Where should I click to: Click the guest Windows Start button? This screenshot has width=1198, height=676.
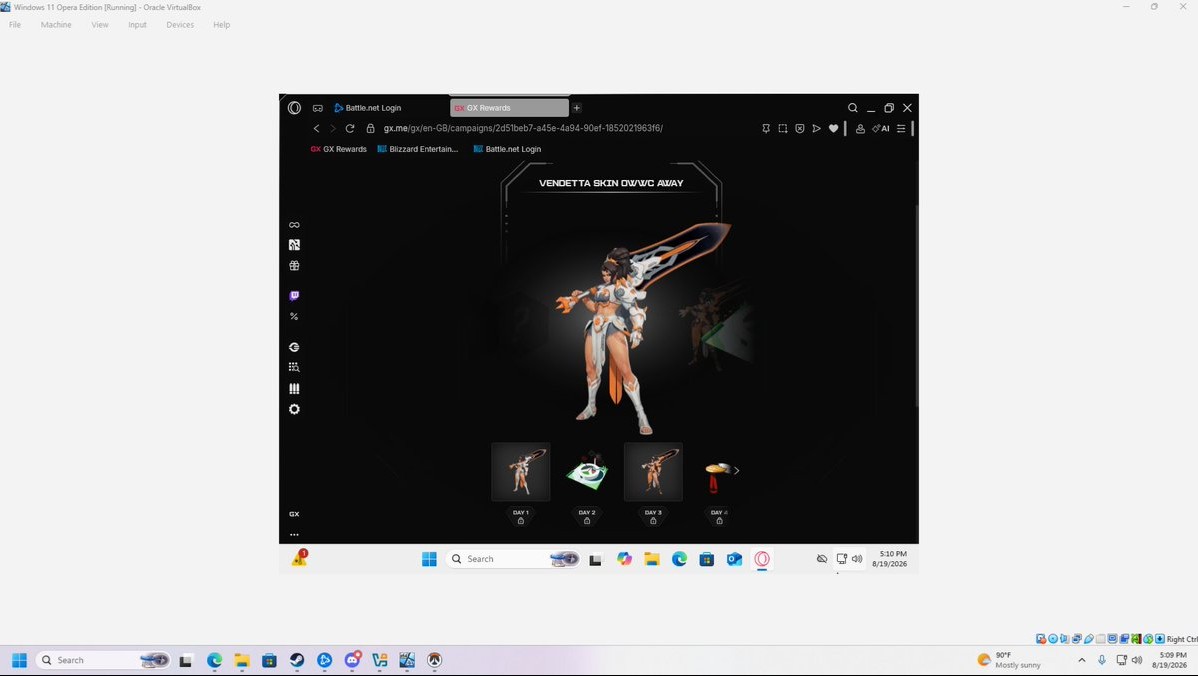(429, 559)
